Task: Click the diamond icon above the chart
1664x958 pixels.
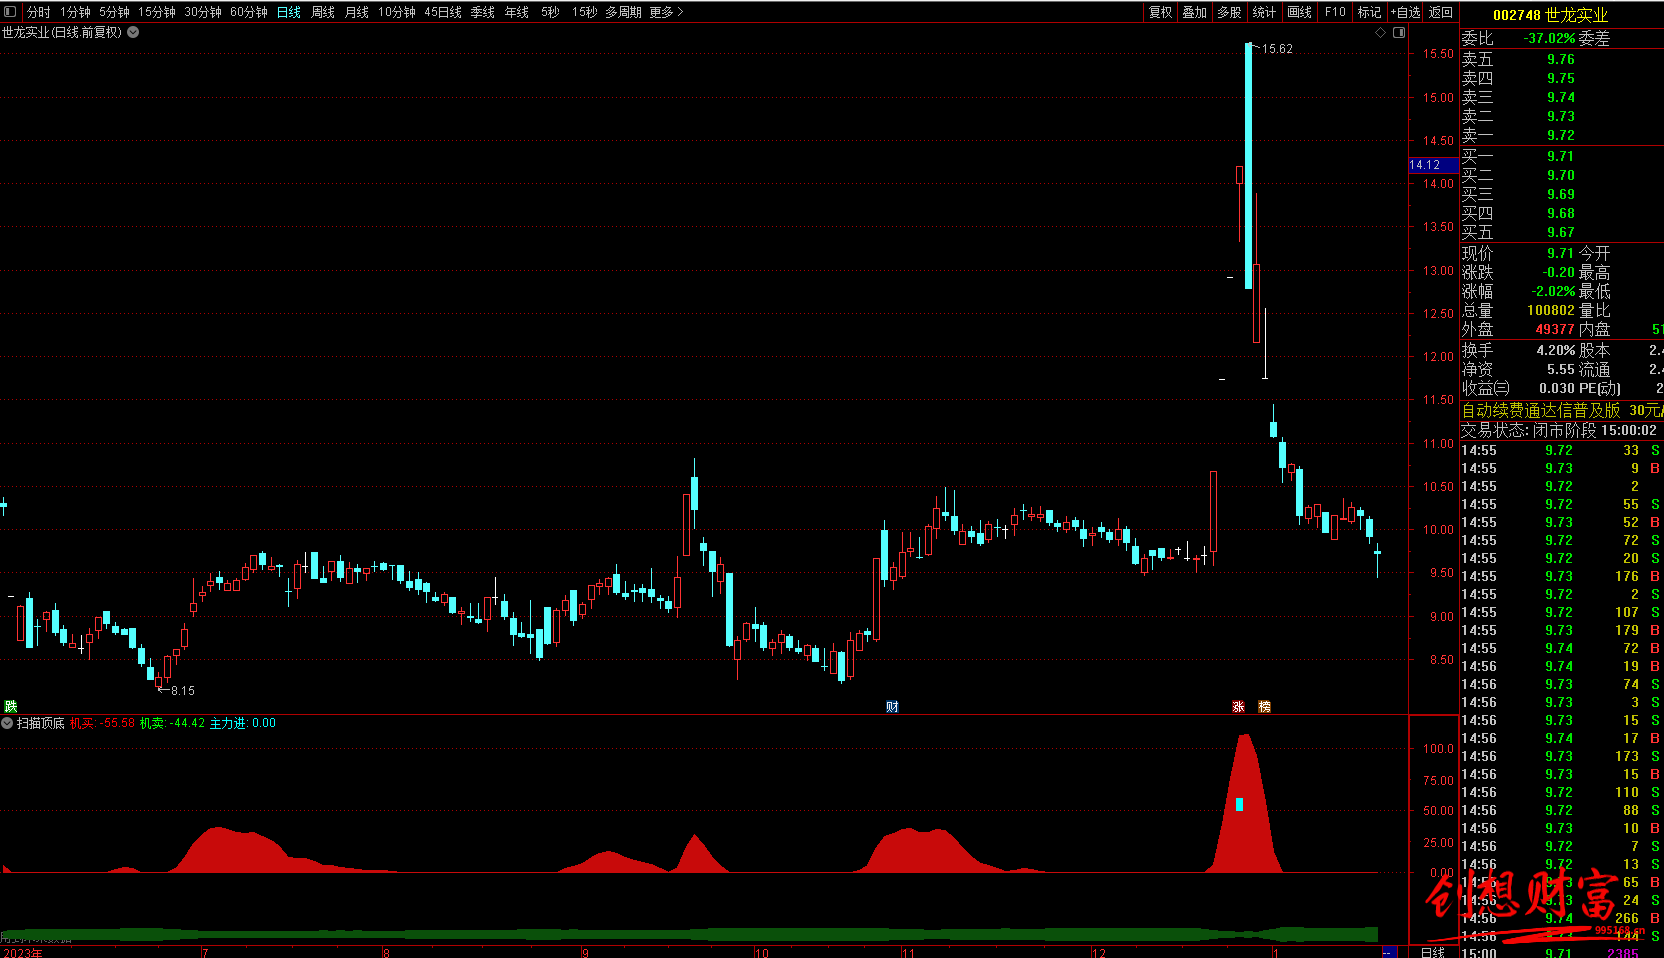Action: (1381, 33)
